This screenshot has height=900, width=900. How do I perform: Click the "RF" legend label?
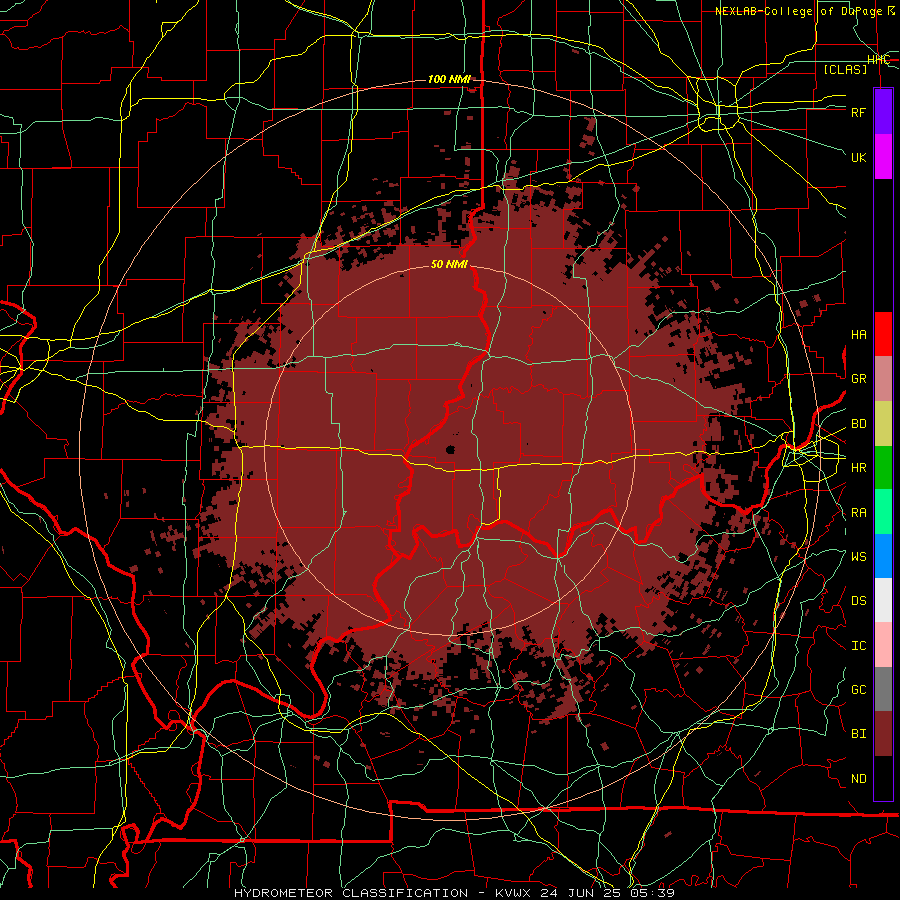point(859,112)
